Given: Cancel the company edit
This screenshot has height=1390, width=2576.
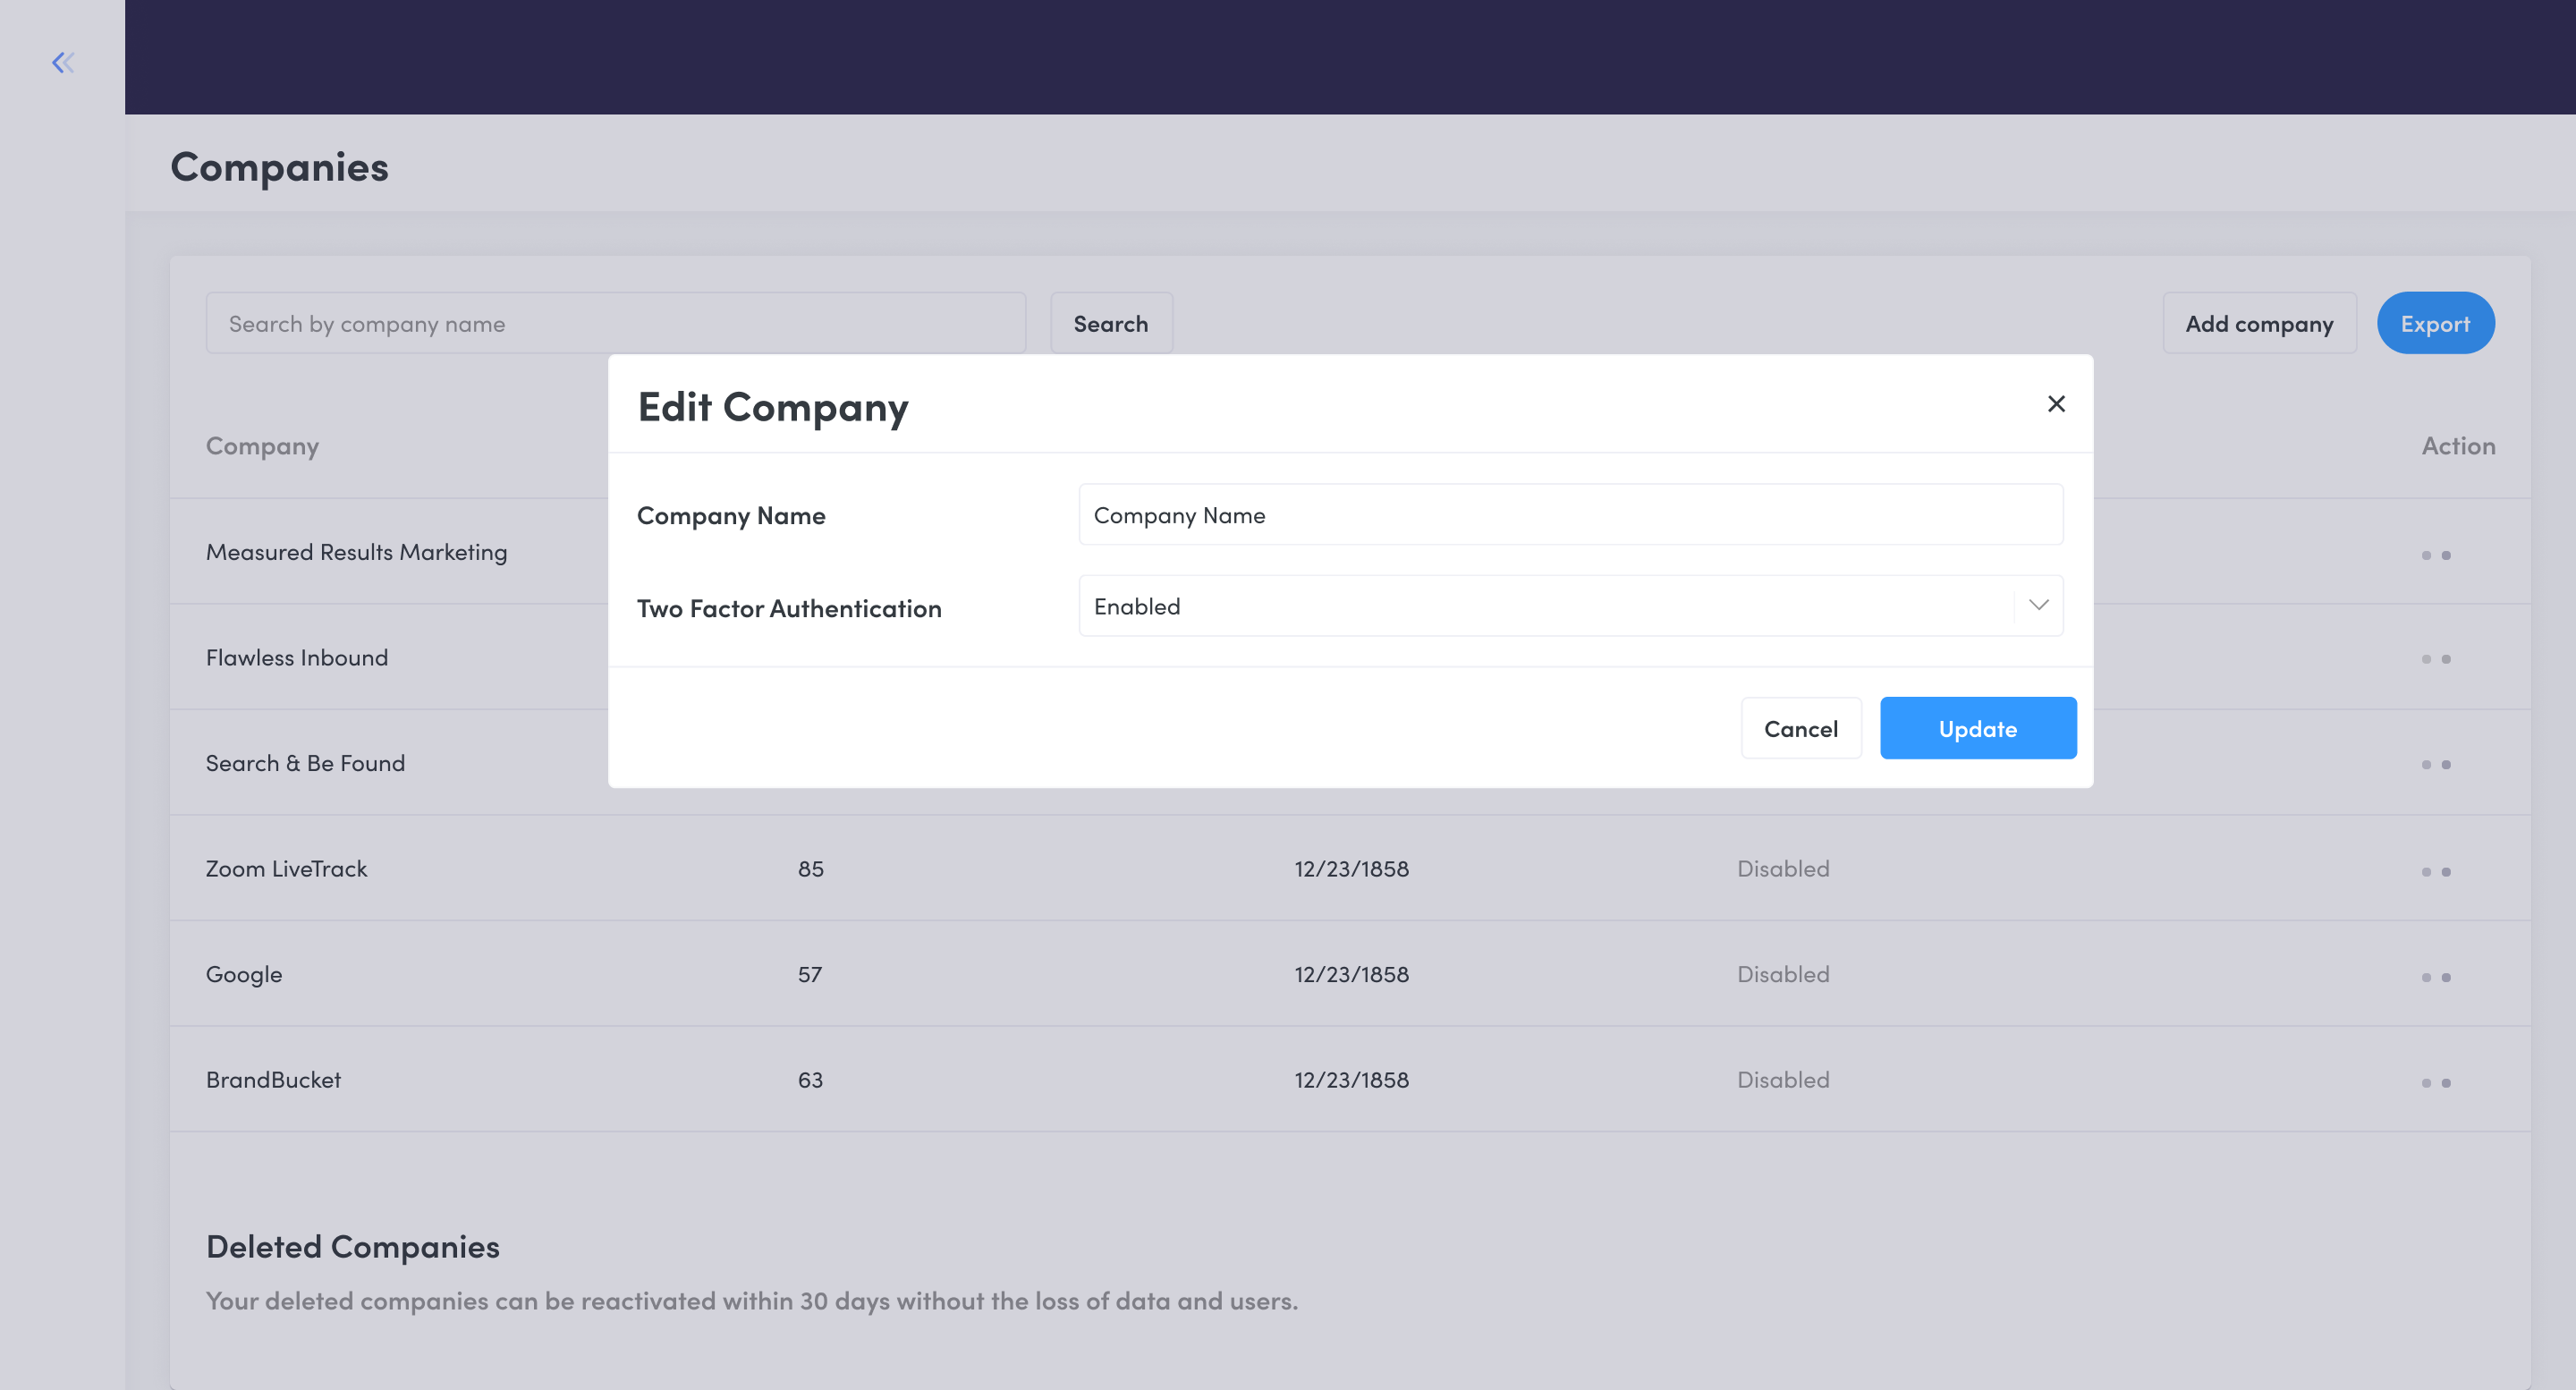Looking at the screenshot, I should 1800,729.
